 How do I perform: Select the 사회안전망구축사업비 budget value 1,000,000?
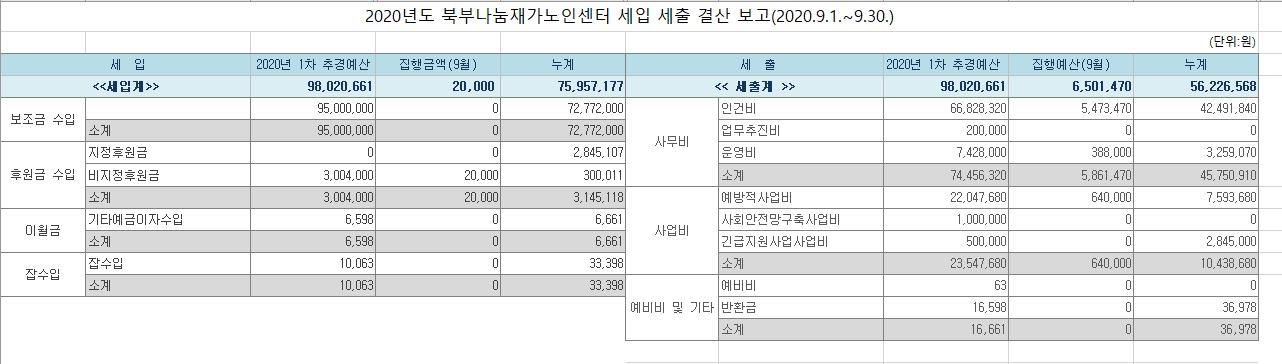[x=946, y=218]
